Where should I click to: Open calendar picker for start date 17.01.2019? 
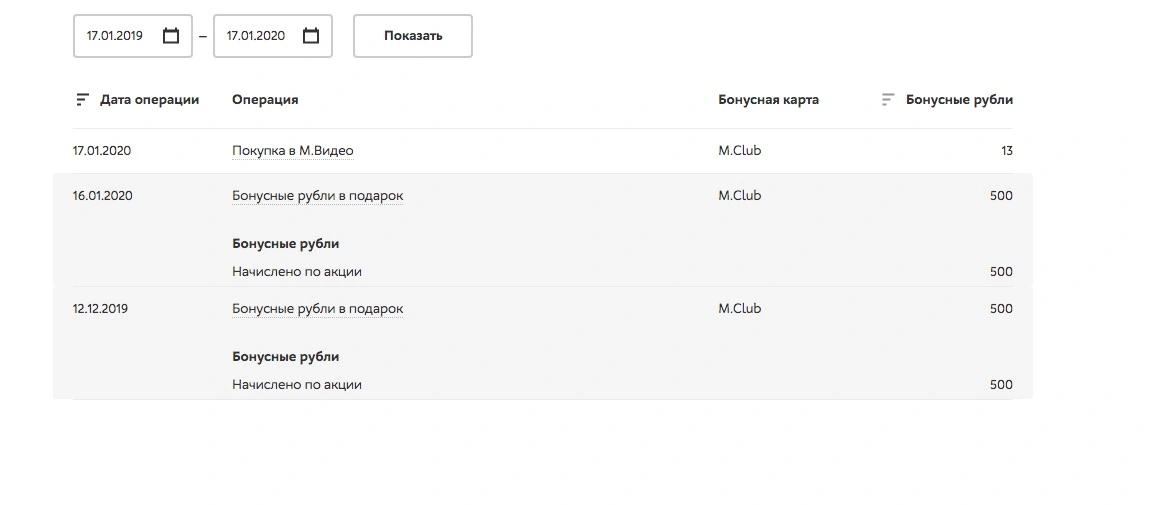(x=170, y=35)
